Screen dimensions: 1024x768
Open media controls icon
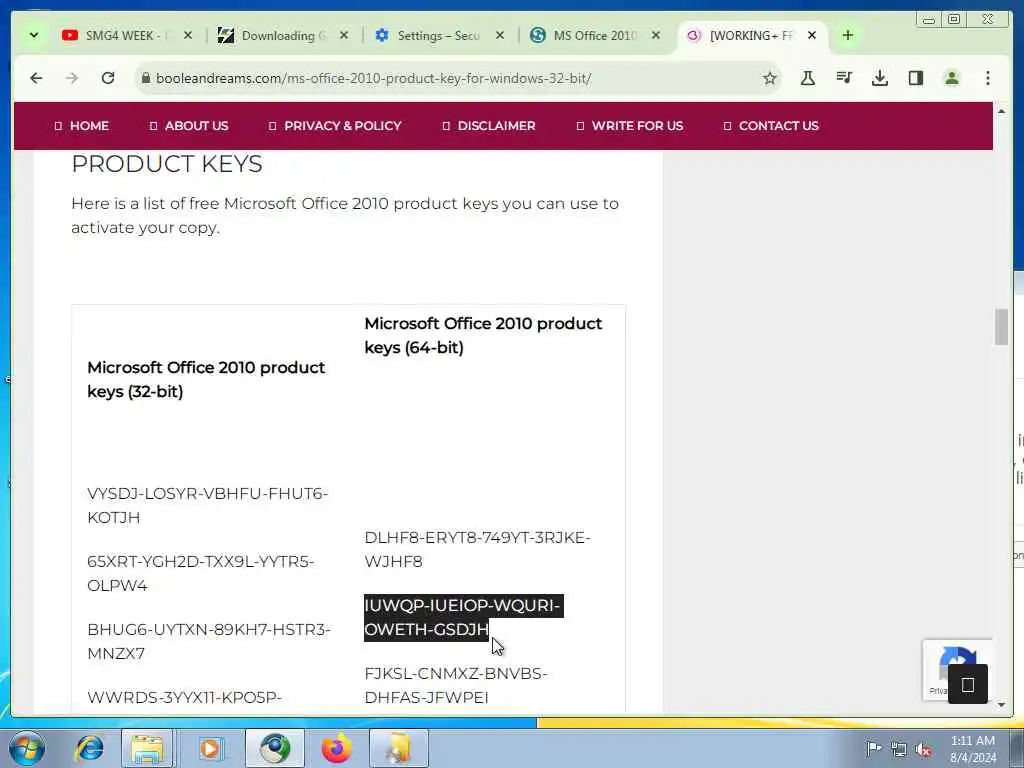(844, 78)
